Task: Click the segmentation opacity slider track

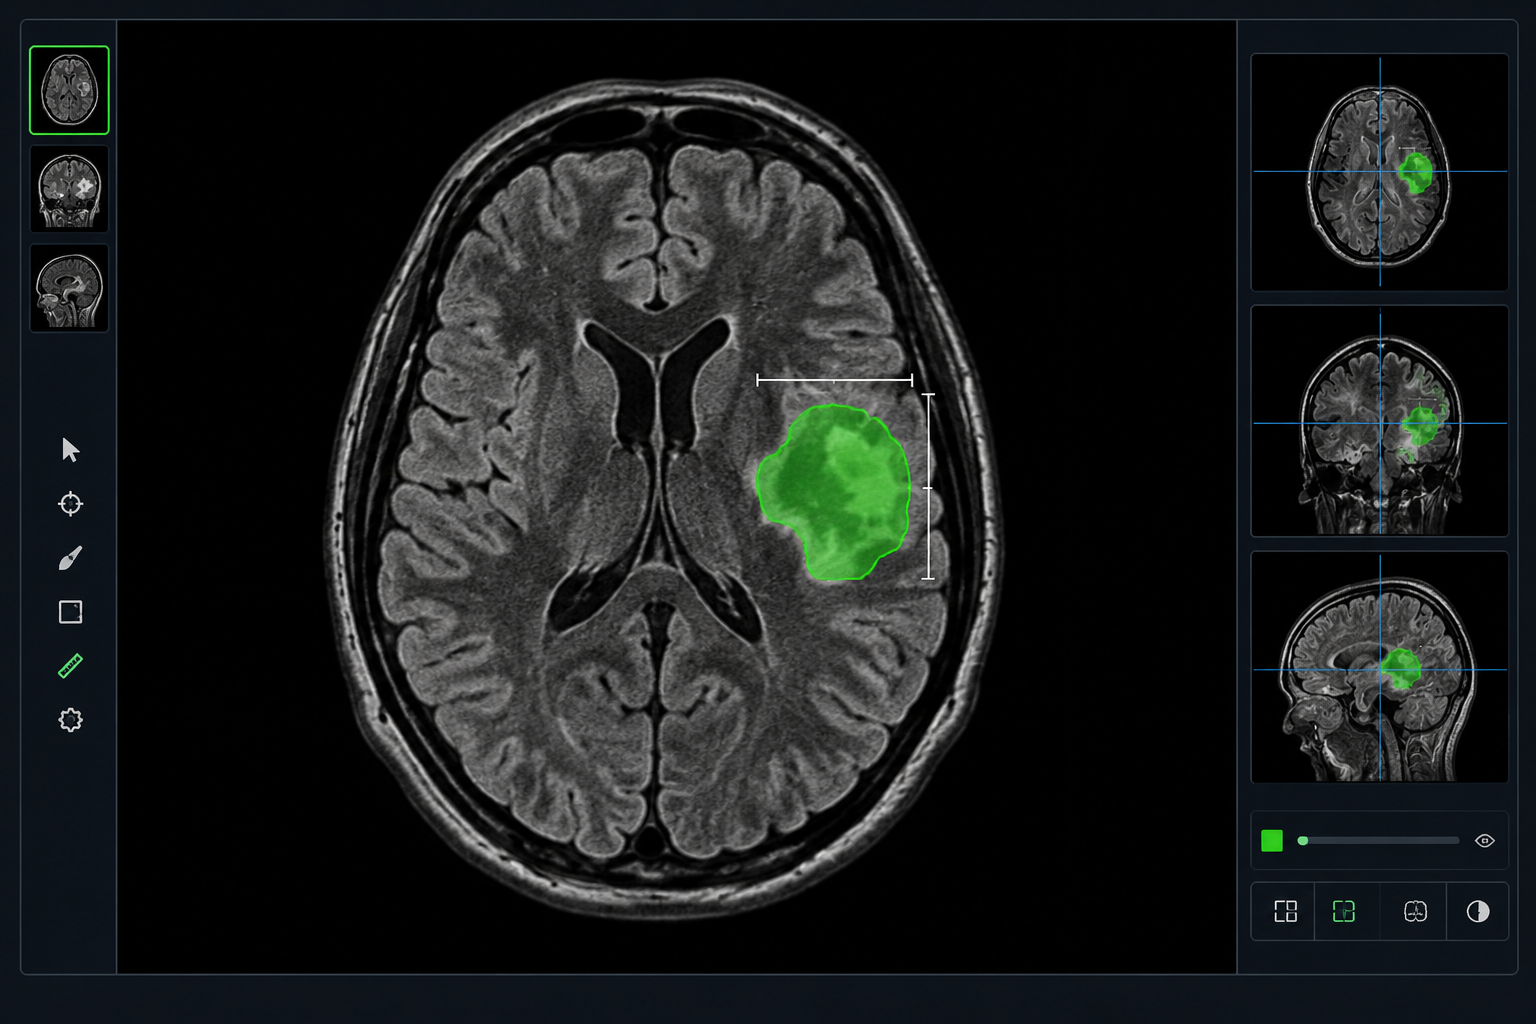Action: tap(1378, 841)
